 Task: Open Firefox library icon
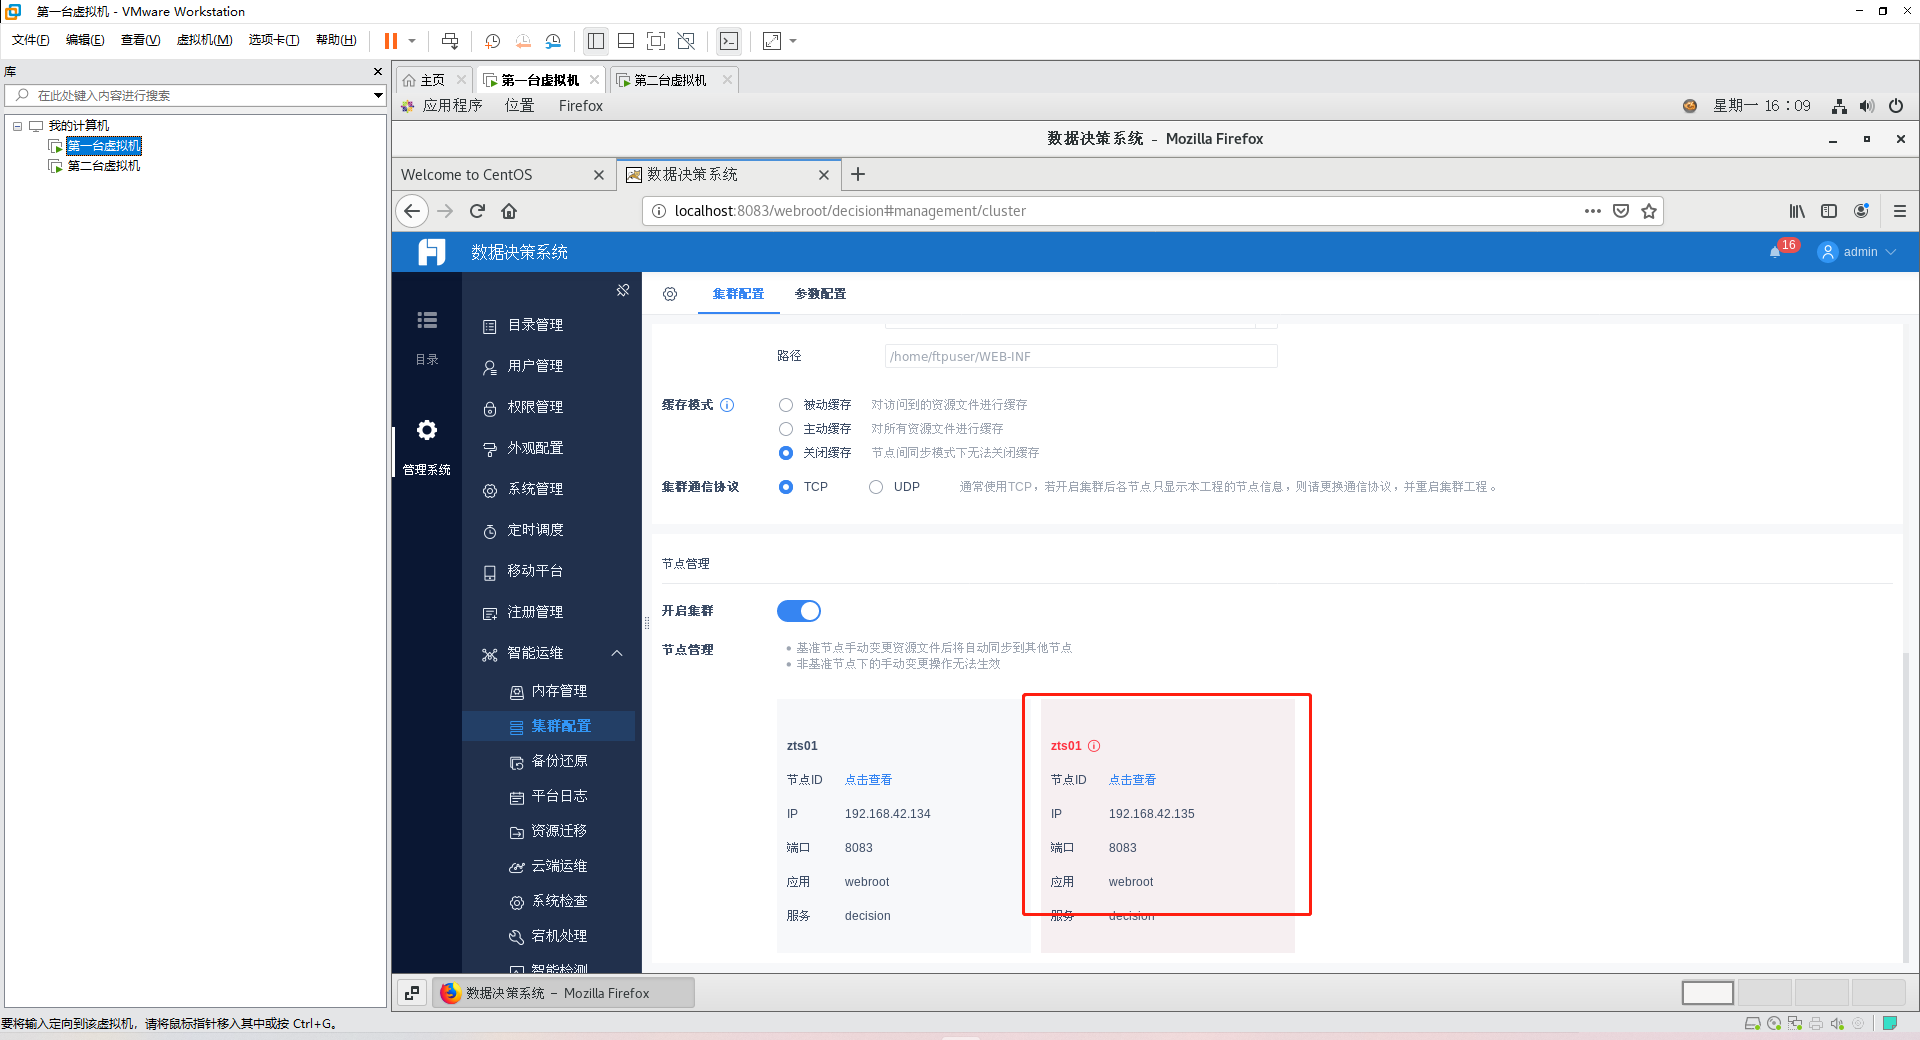(x=1797, y=211)
